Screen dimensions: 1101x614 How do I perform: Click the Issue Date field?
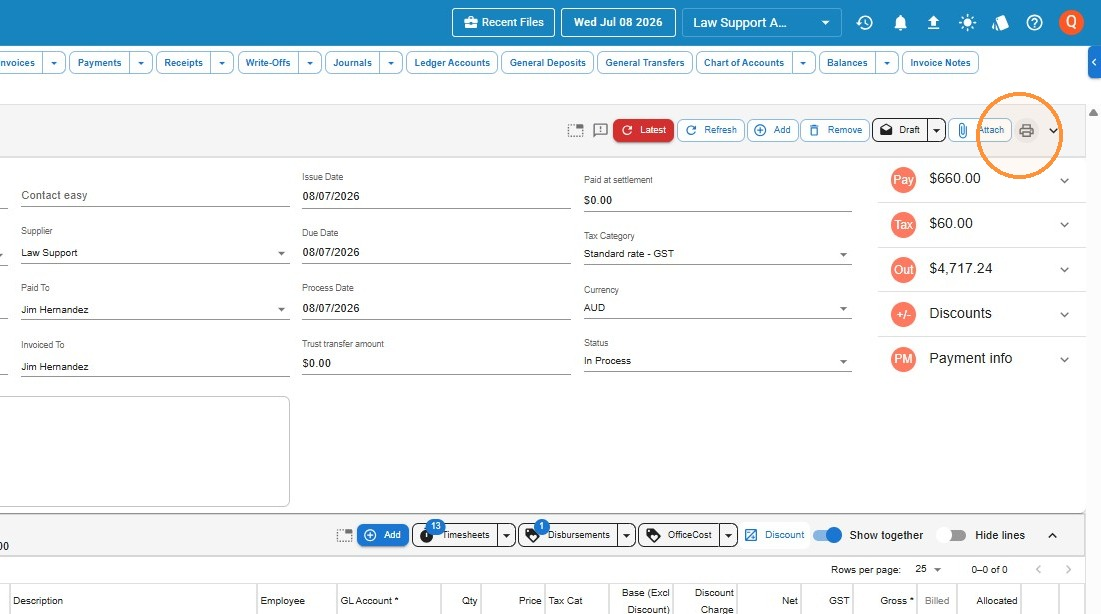tap(436, 197)
